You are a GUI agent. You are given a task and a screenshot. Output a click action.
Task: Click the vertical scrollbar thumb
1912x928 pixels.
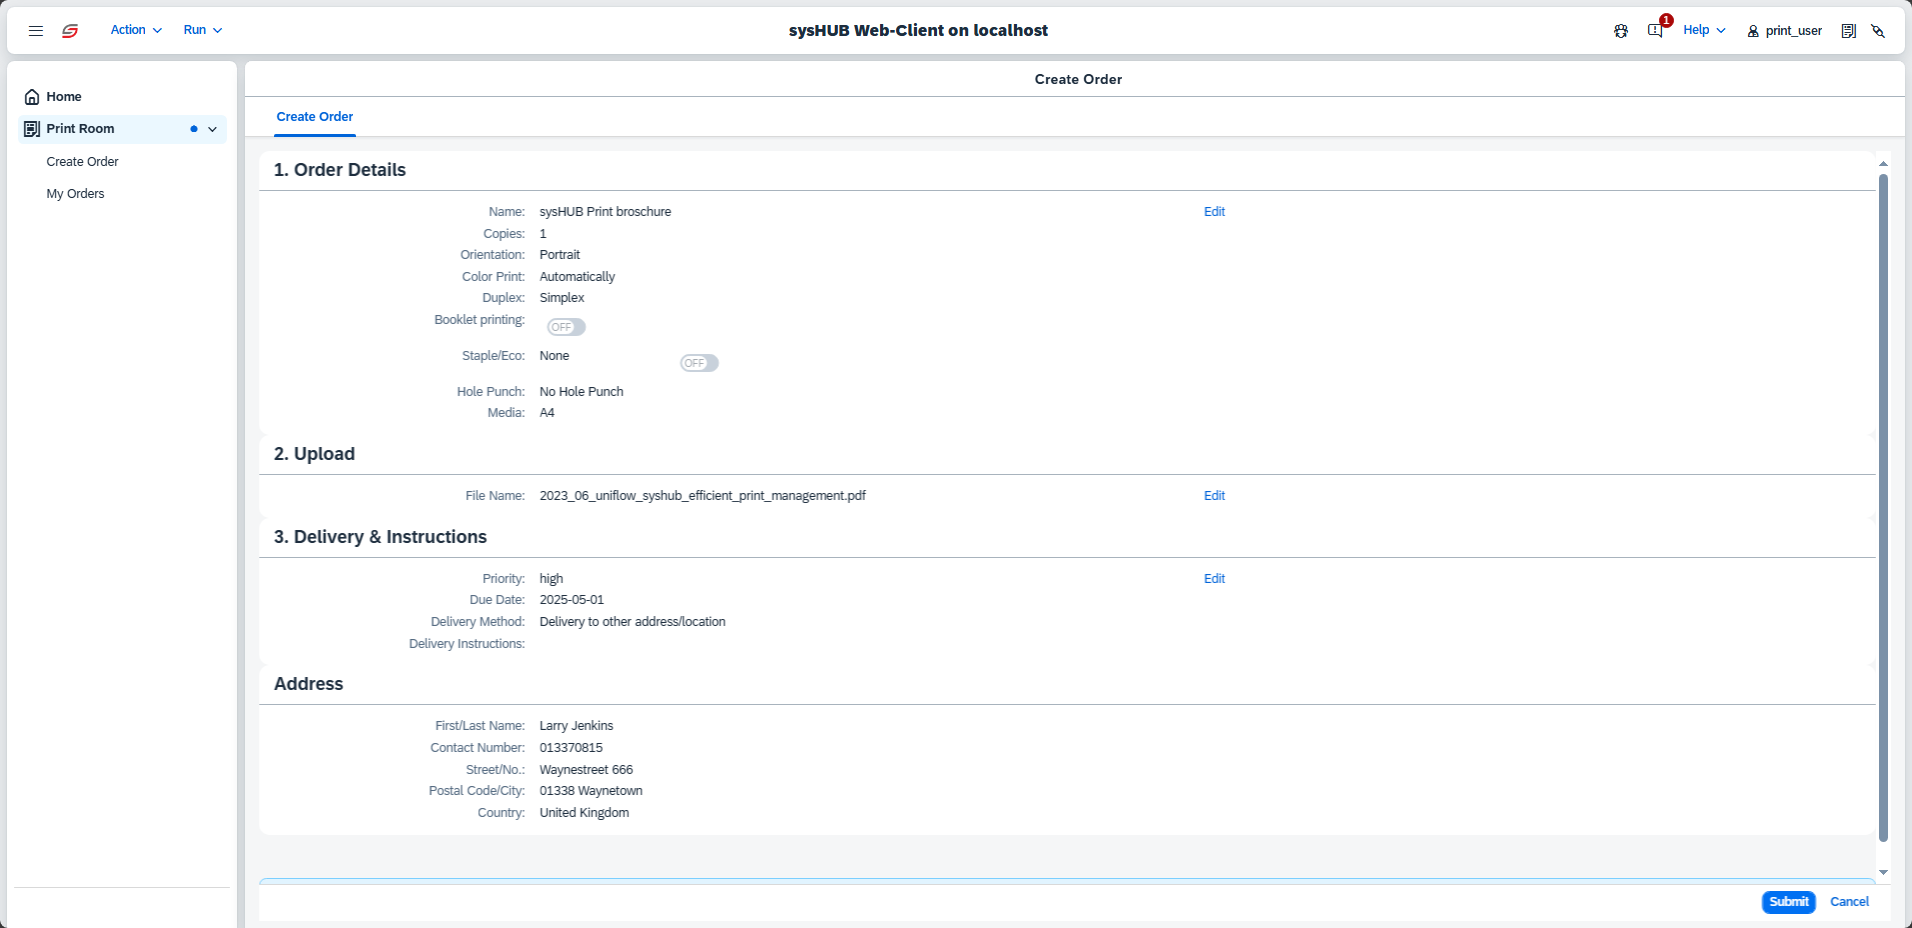[x=1883, y=508]
